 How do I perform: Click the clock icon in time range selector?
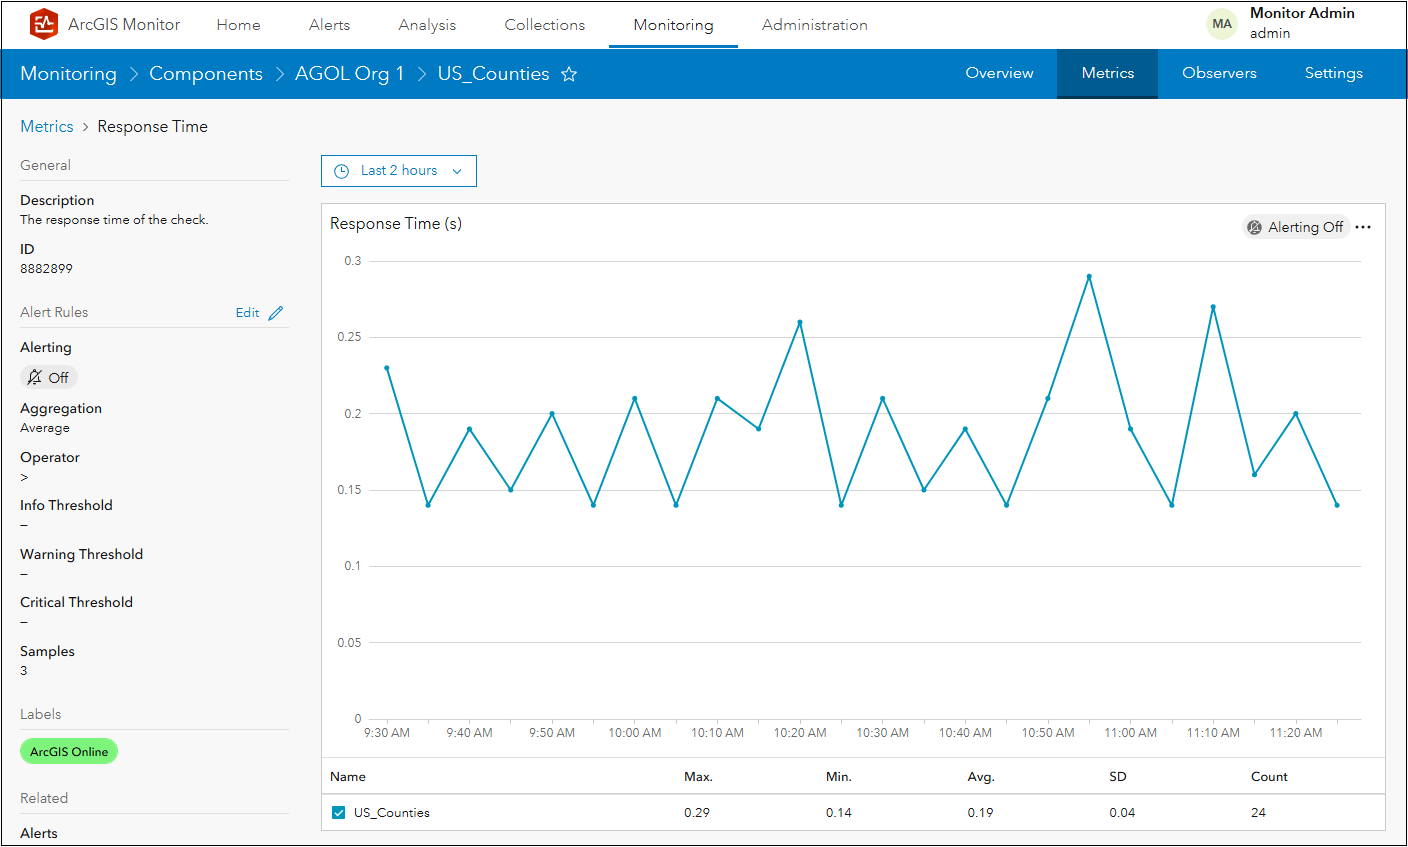pyautogui.click(x=341, y=171)
